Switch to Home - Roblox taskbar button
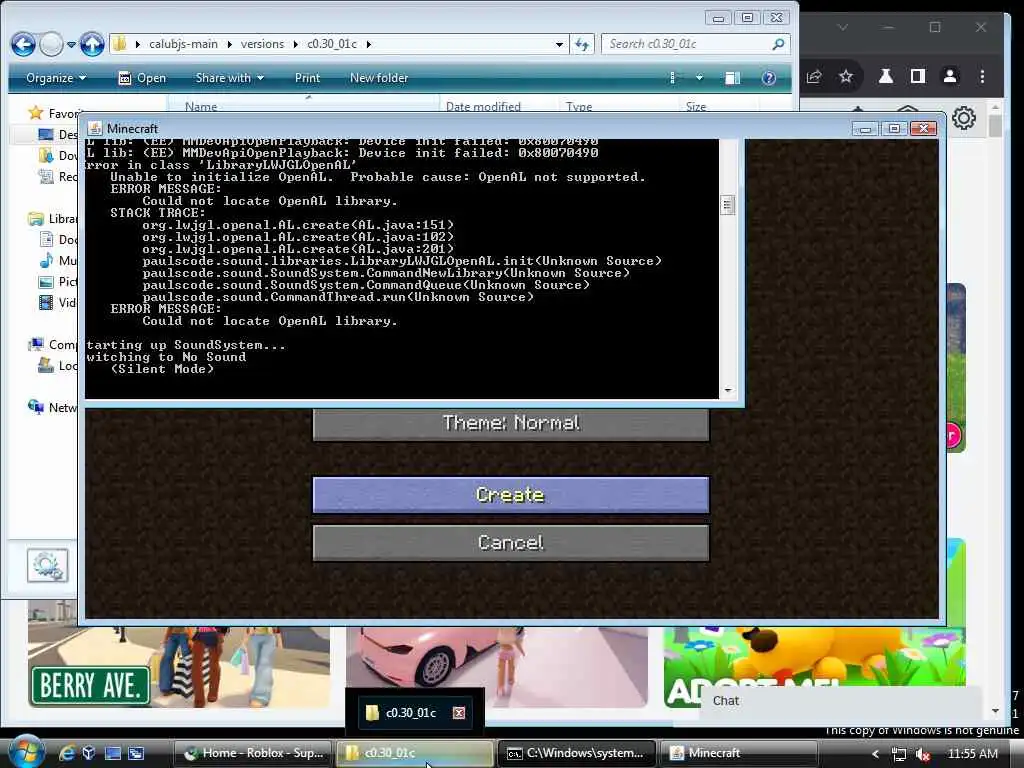 [253, 753]
